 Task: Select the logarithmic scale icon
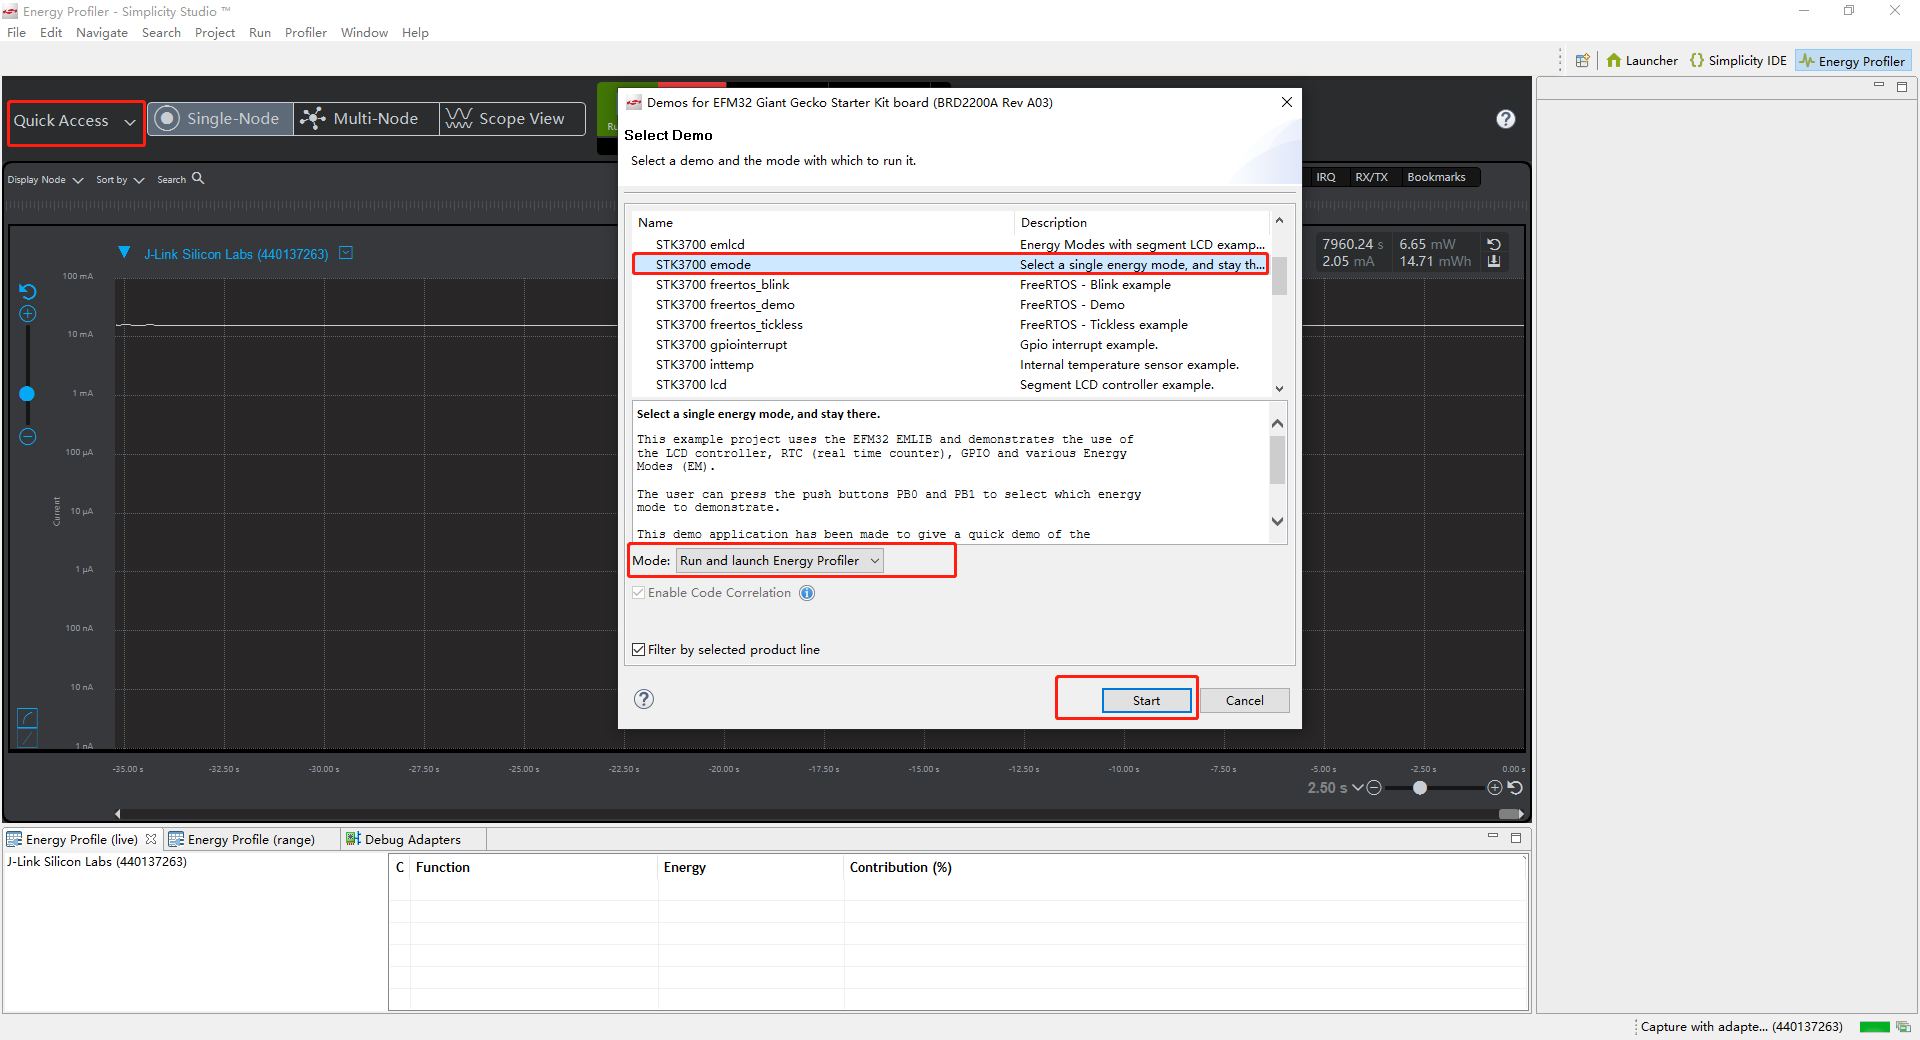[28, 718]
